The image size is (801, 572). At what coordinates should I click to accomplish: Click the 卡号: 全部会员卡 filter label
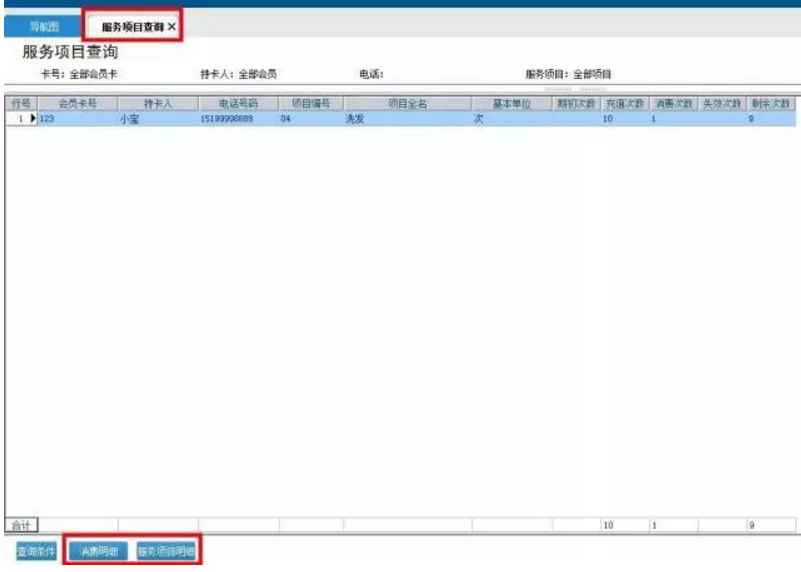tap(79, 74)
